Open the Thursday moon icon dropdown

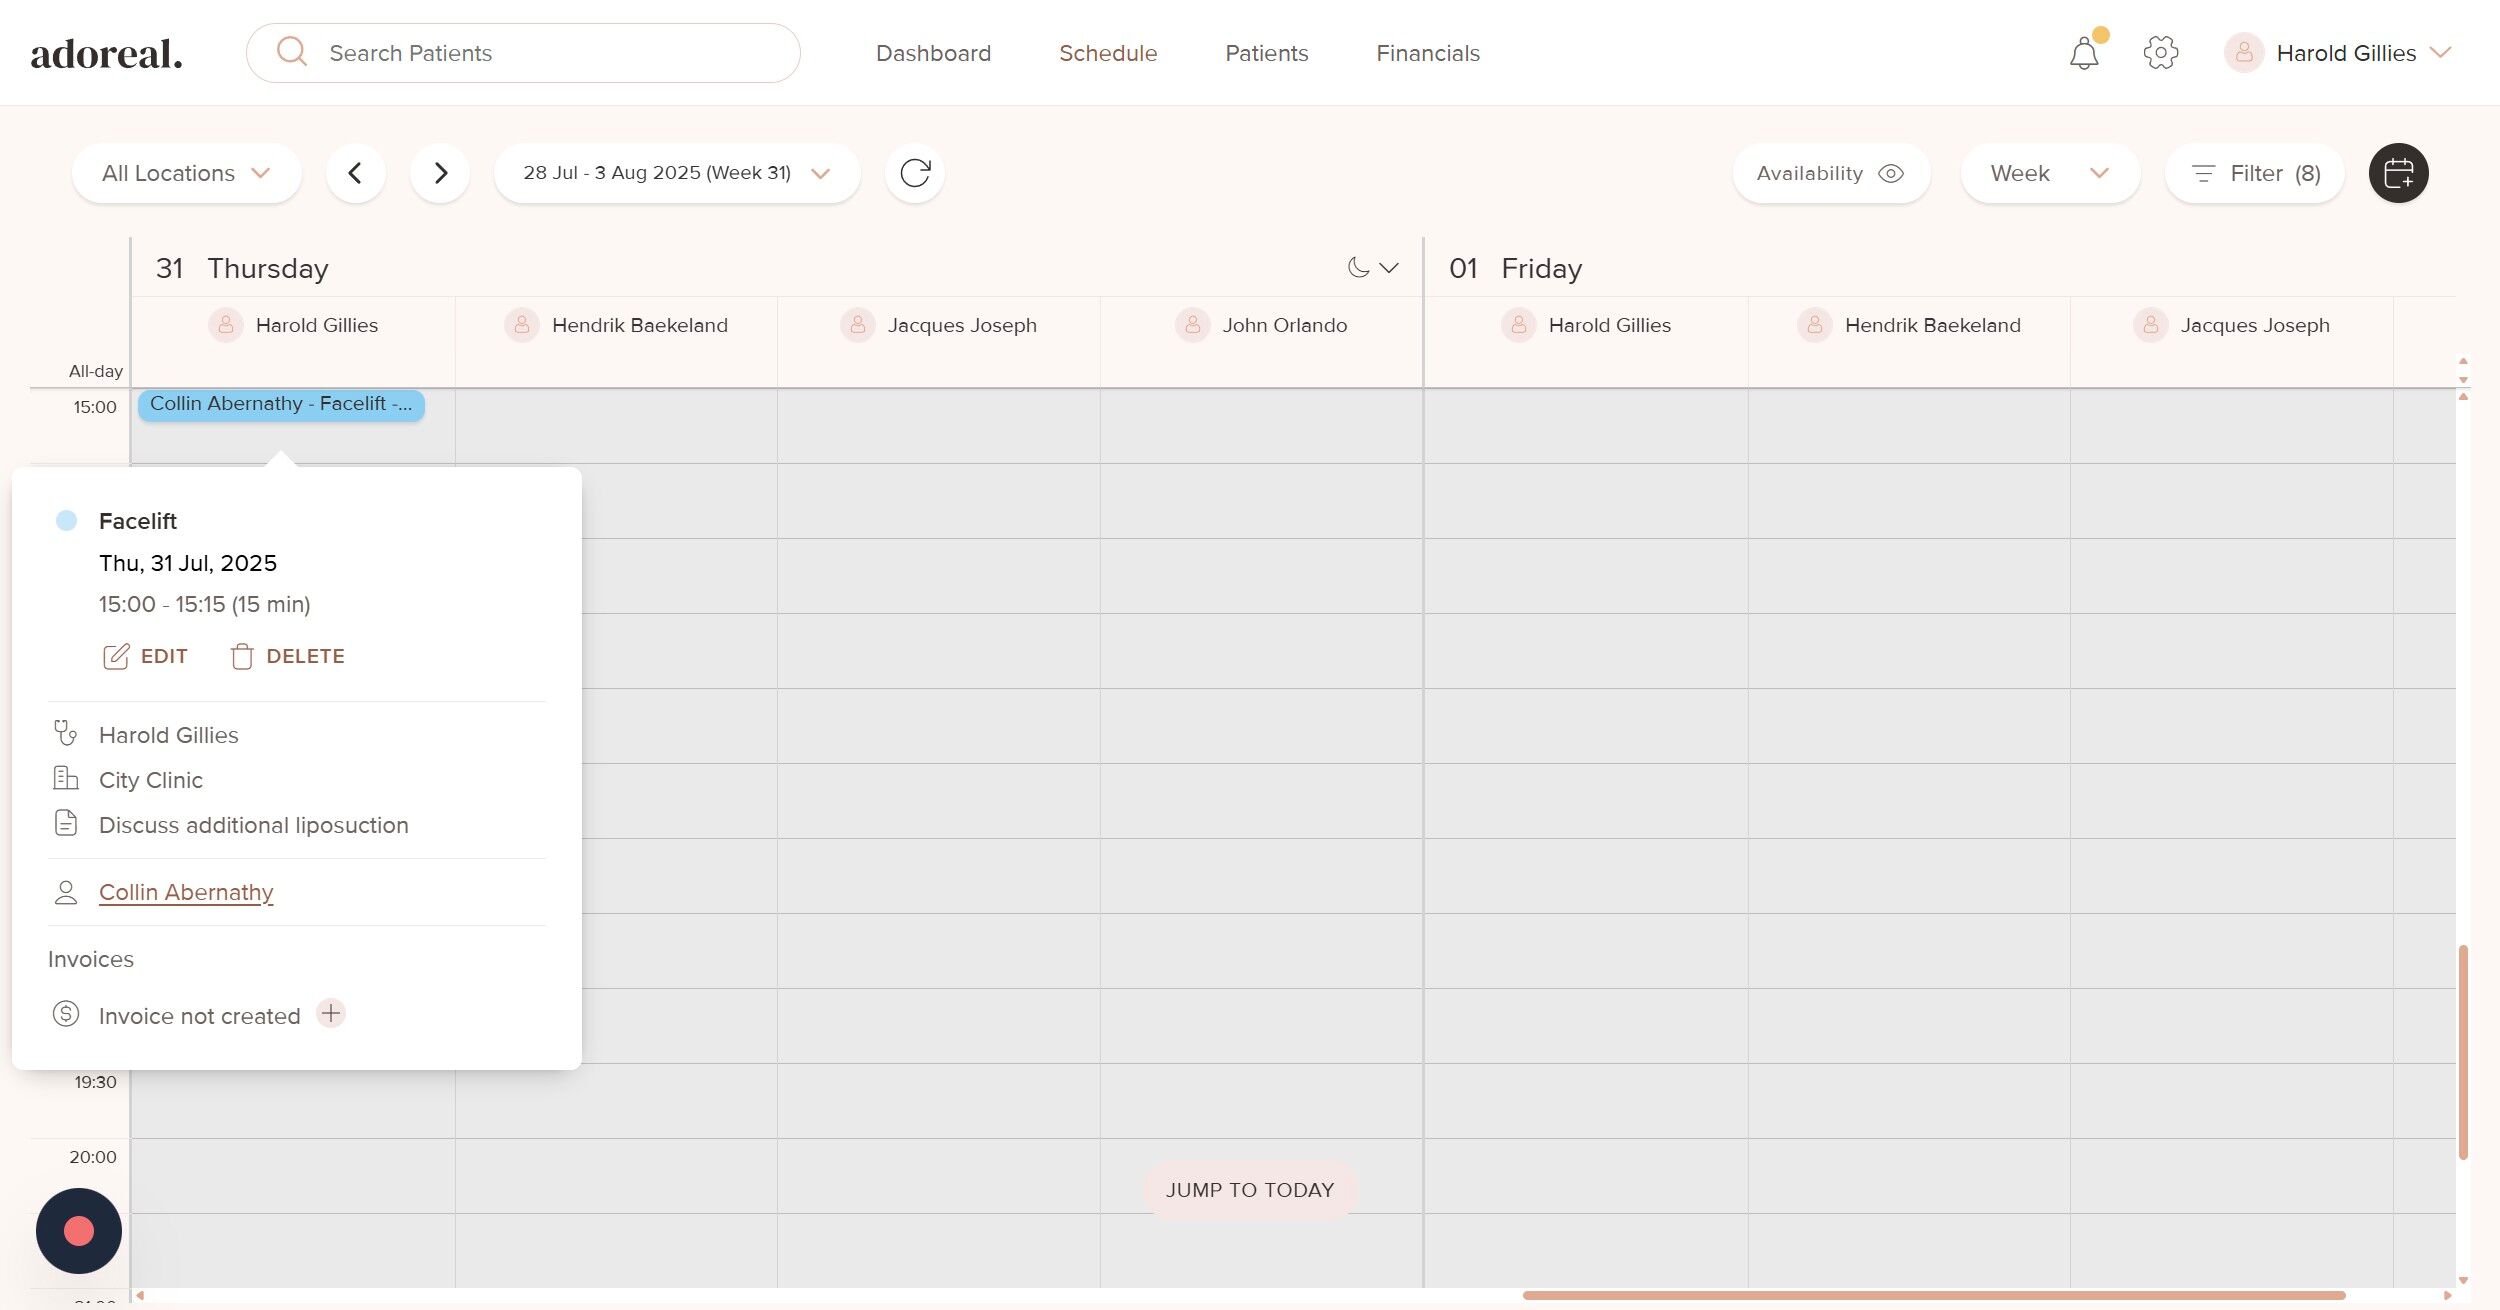[1373, 268]
